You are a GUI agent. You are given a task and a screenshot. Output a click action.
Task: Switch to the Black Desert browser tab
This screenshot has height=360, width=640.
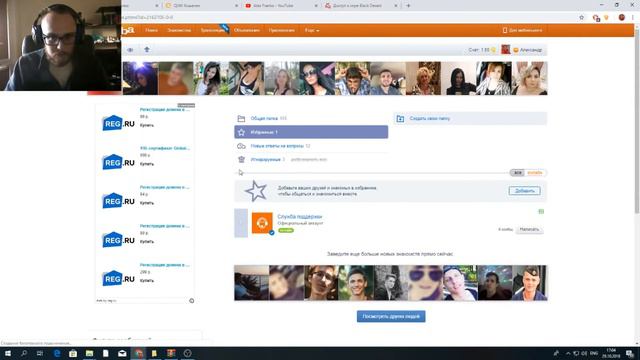[360, 6]
